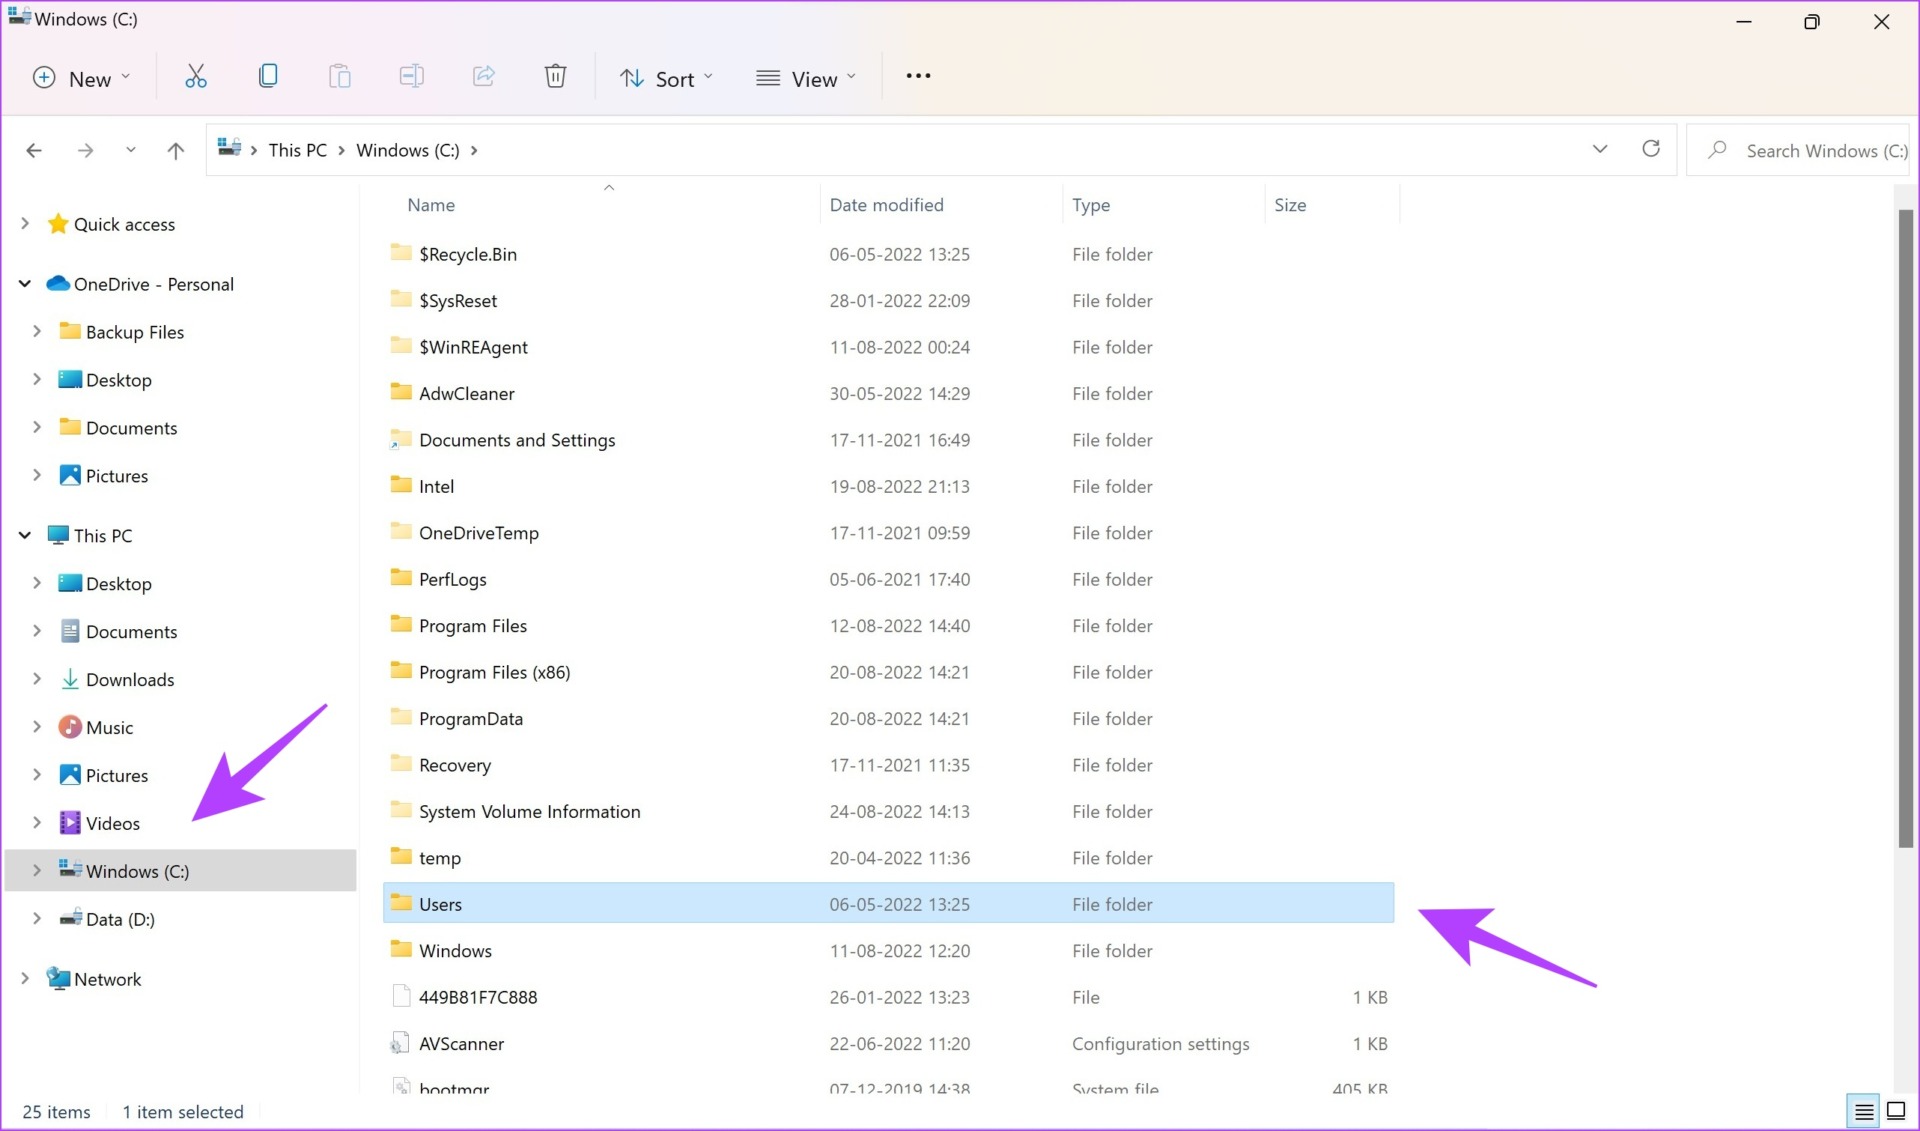The height and width of the screenshot is (1131, 1920).
Task: Select the temp folder
Action: tap(439, 859)
